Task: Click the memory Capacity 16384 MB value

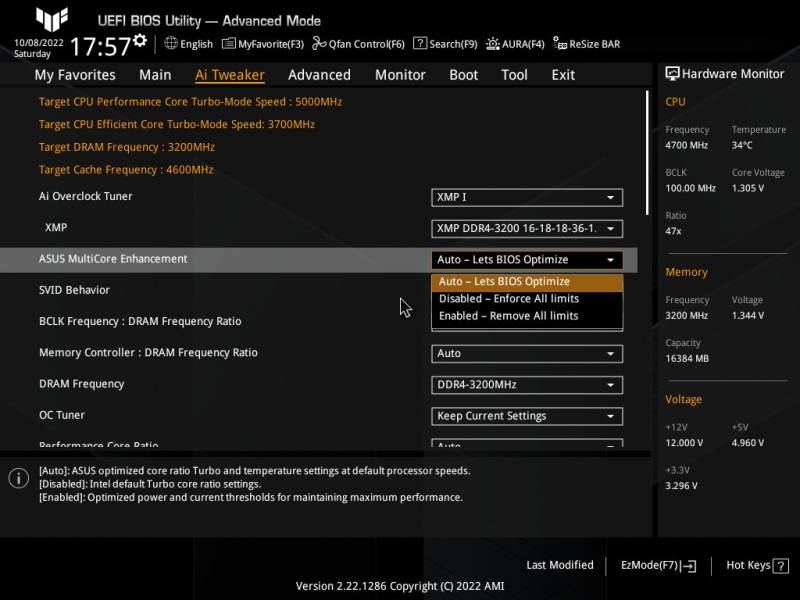Action: [x=687, y=359]
